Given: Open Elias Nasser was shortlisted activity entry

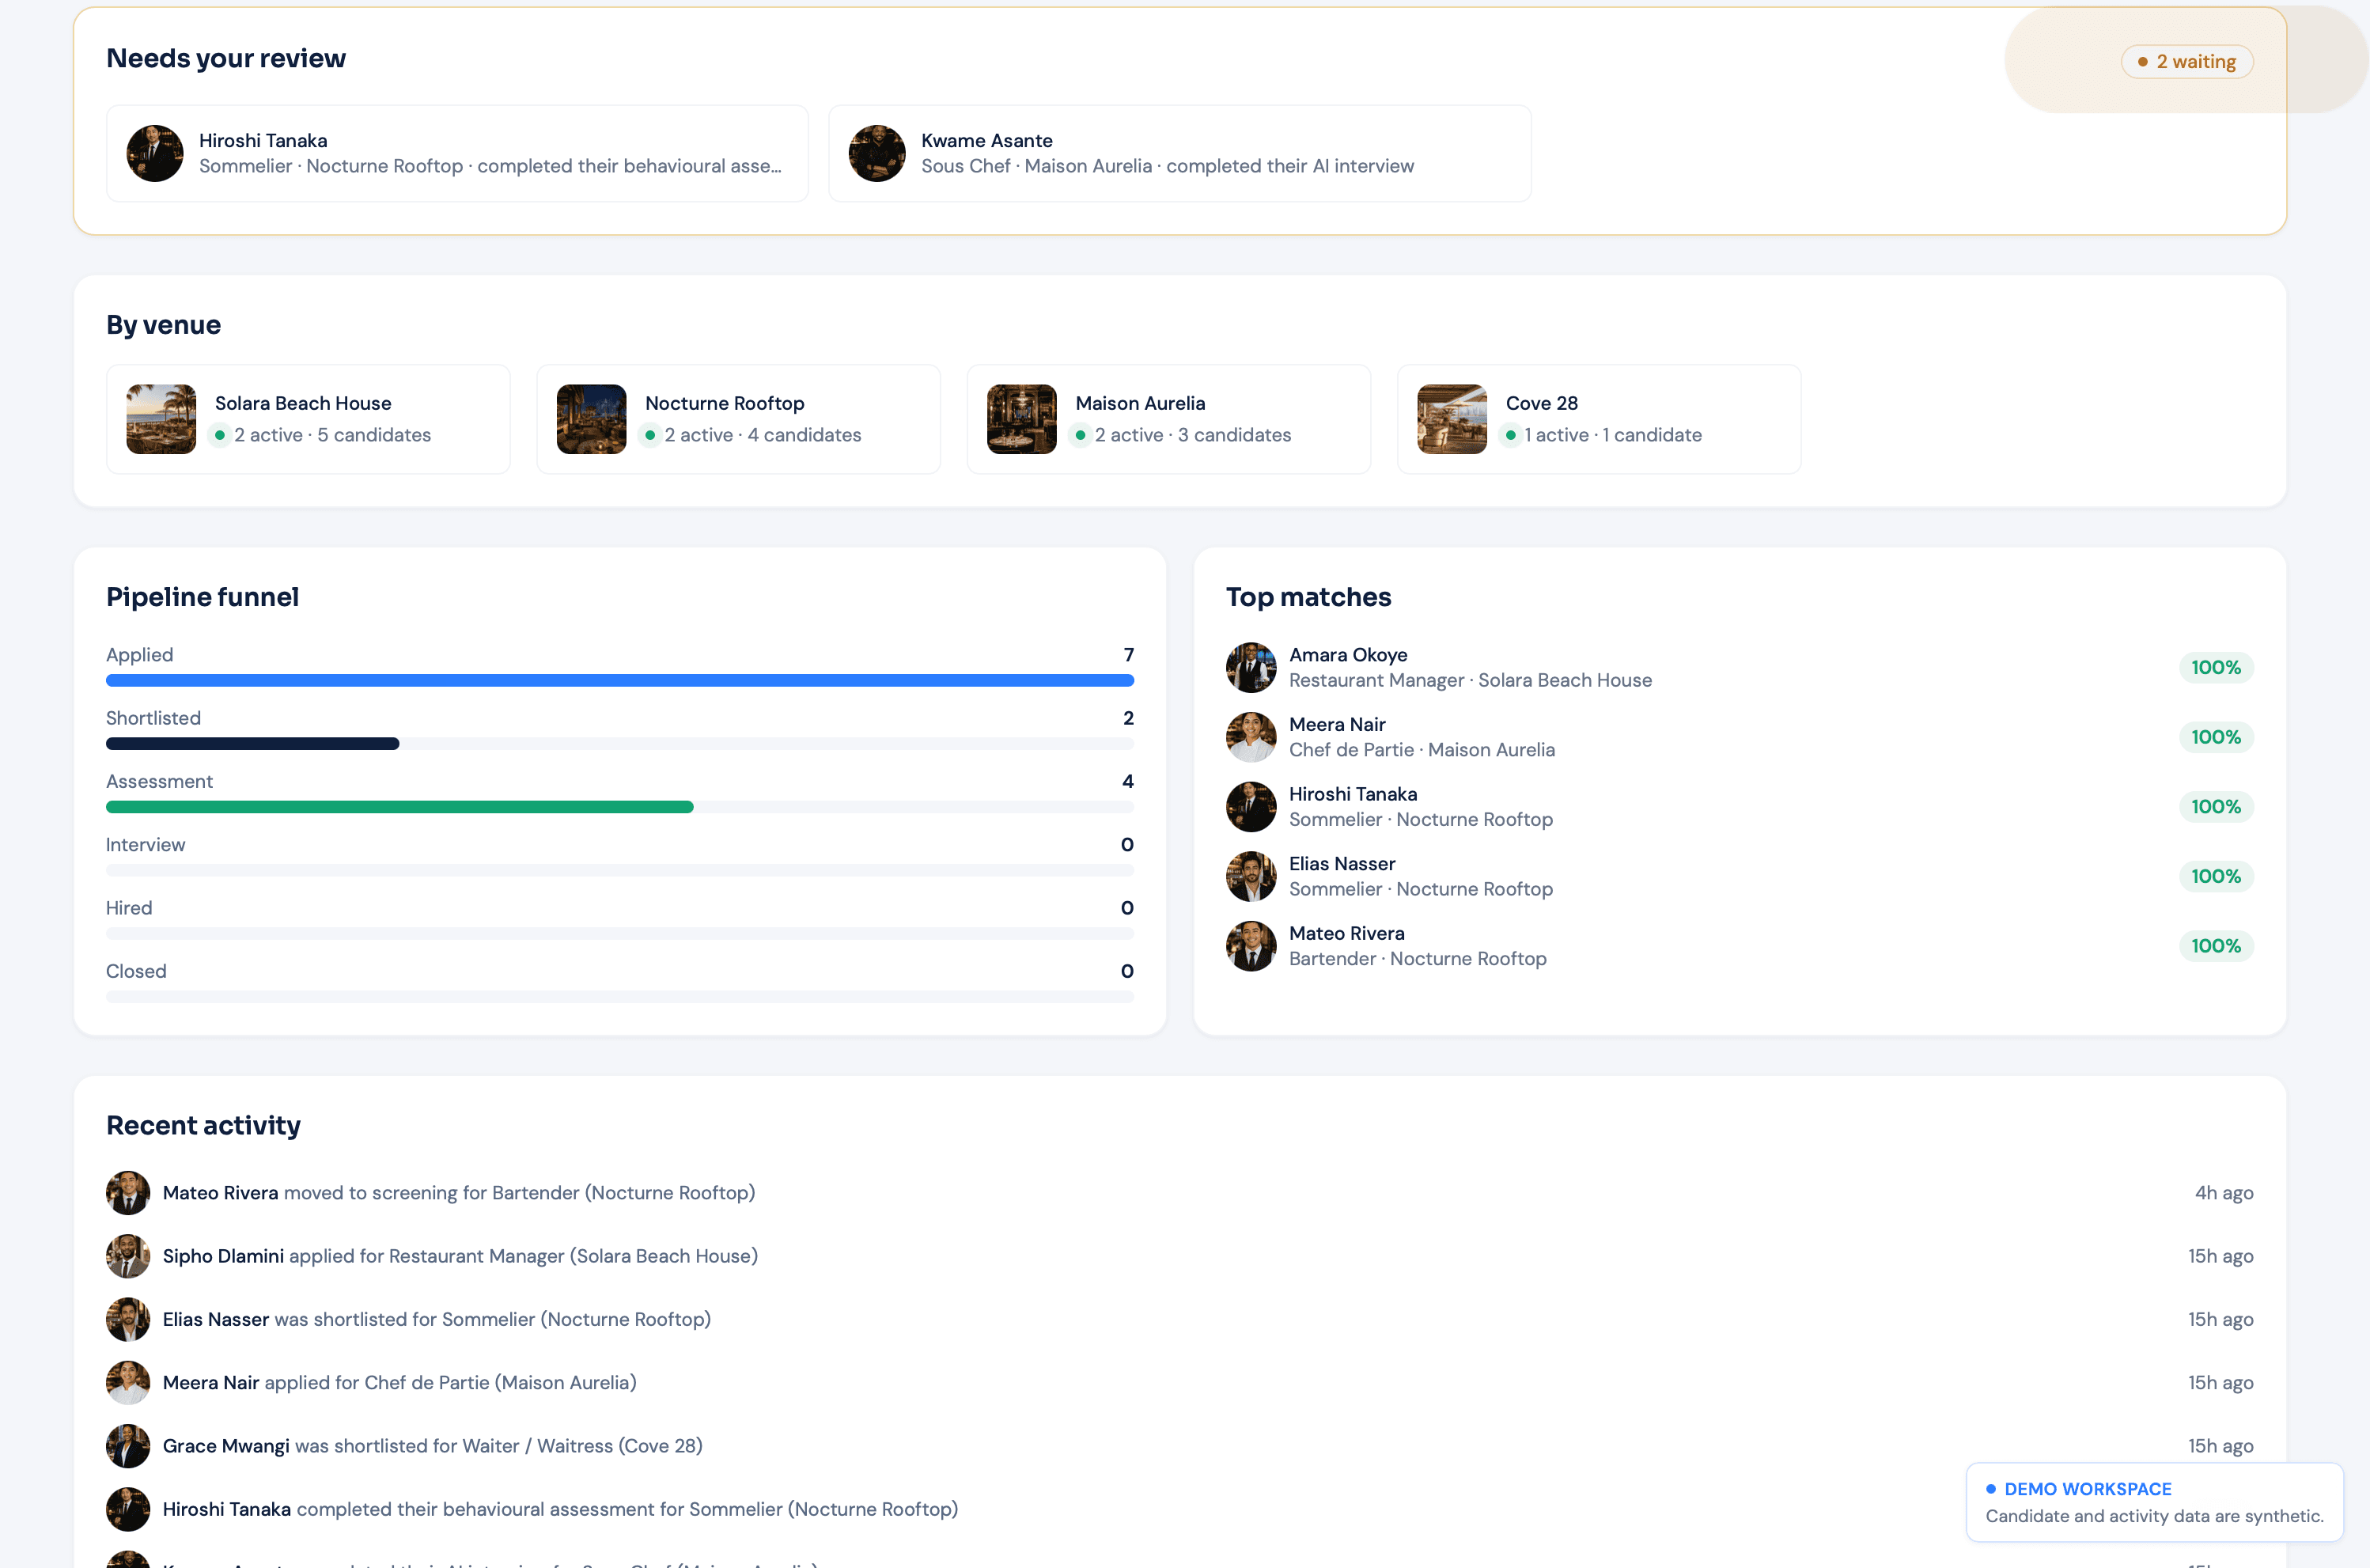Looking at the screenshot, I should (1179, 1319).
